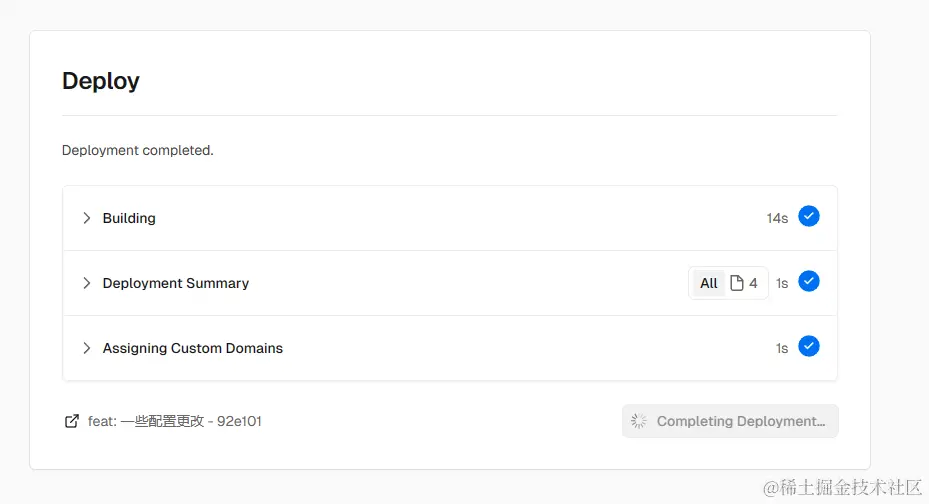The image size is (929, 504).
Task: Select the All filter tab
Action: (709, 283)
